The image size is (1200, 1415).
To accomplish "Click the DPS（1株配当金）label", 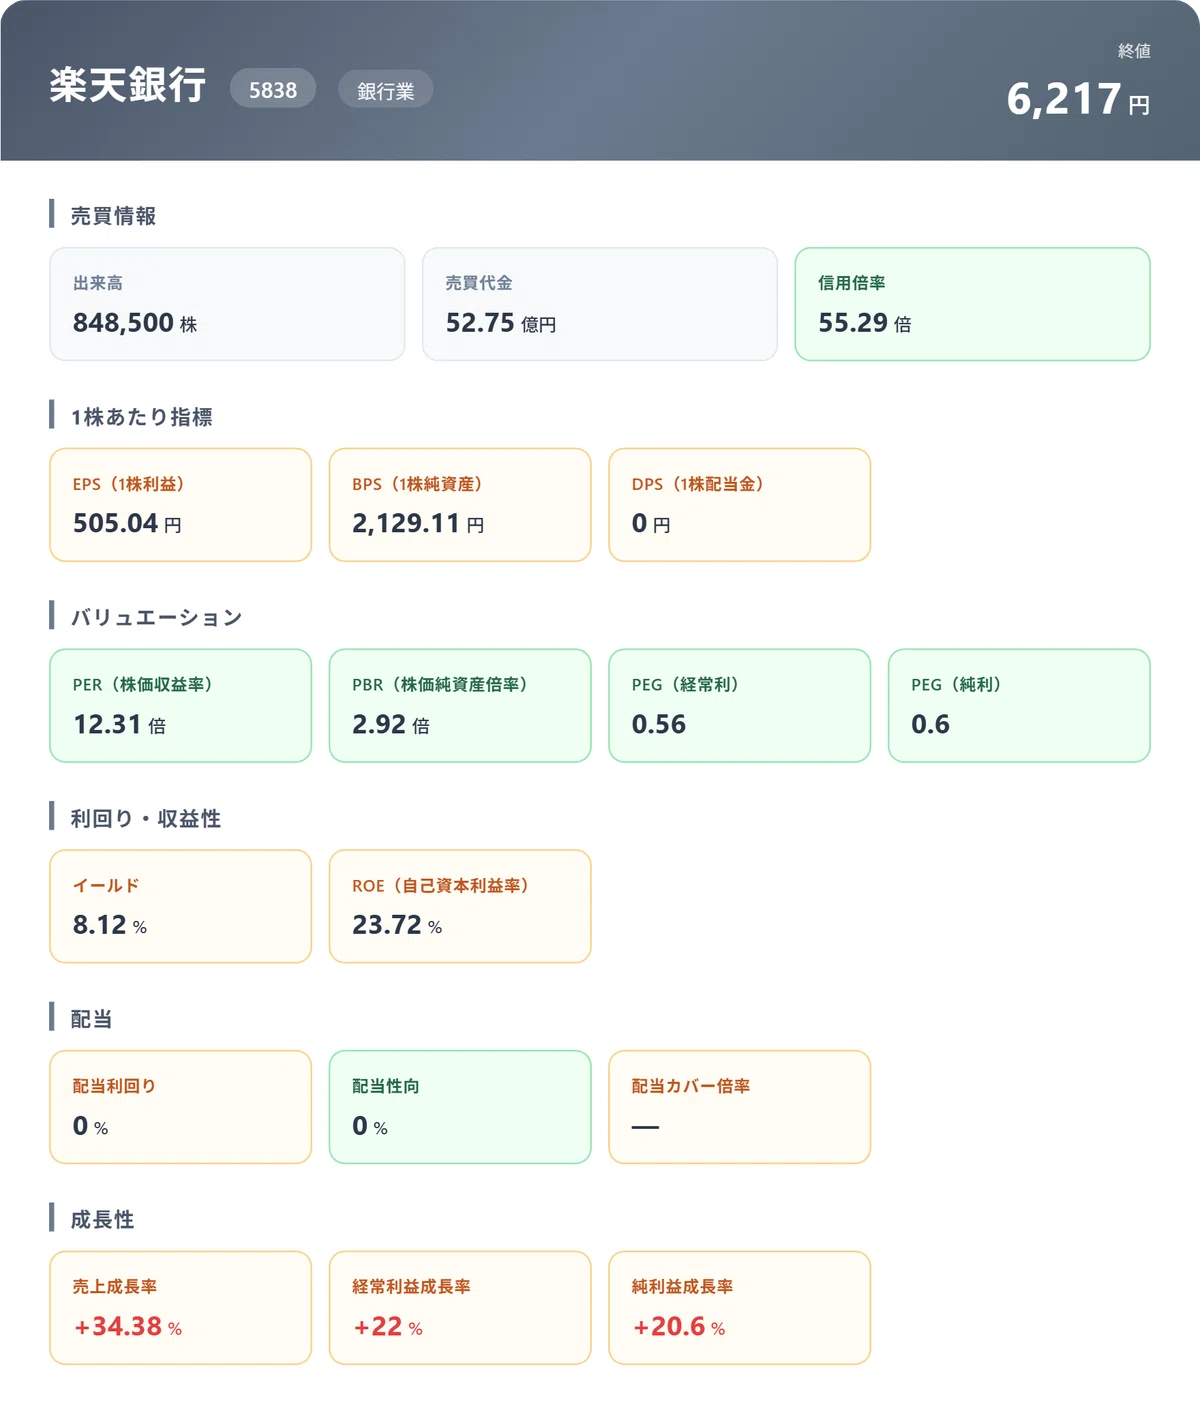I will pos(698,484).
